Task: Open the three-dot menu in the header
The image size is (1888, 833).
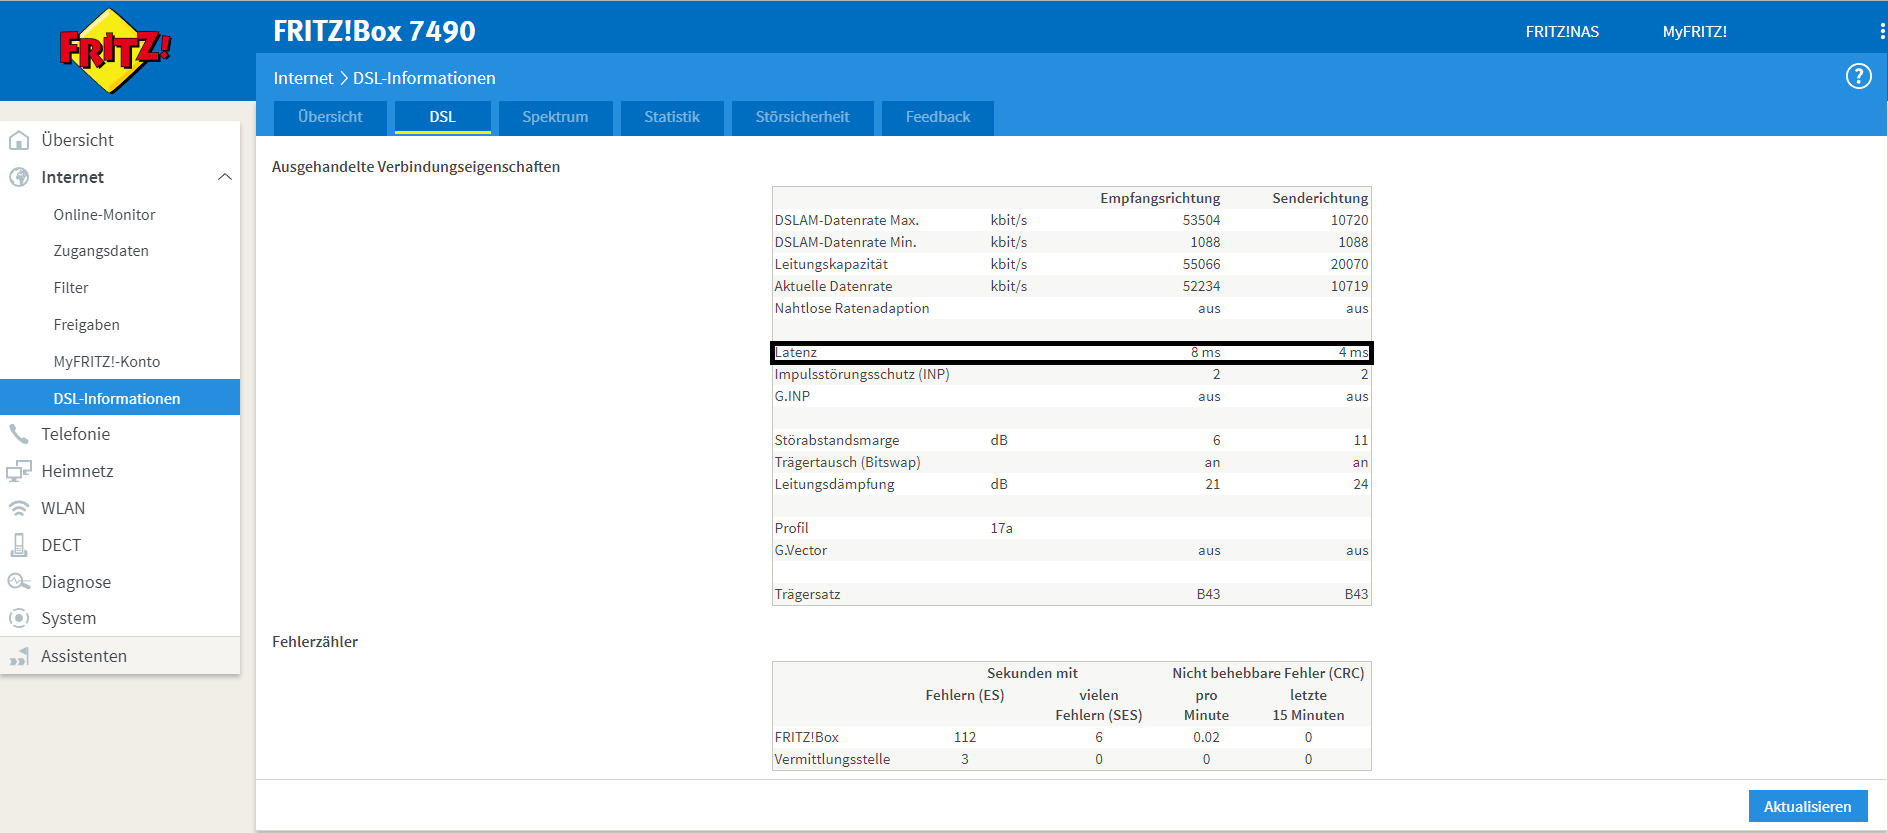Action: (x=1882, y=32)
